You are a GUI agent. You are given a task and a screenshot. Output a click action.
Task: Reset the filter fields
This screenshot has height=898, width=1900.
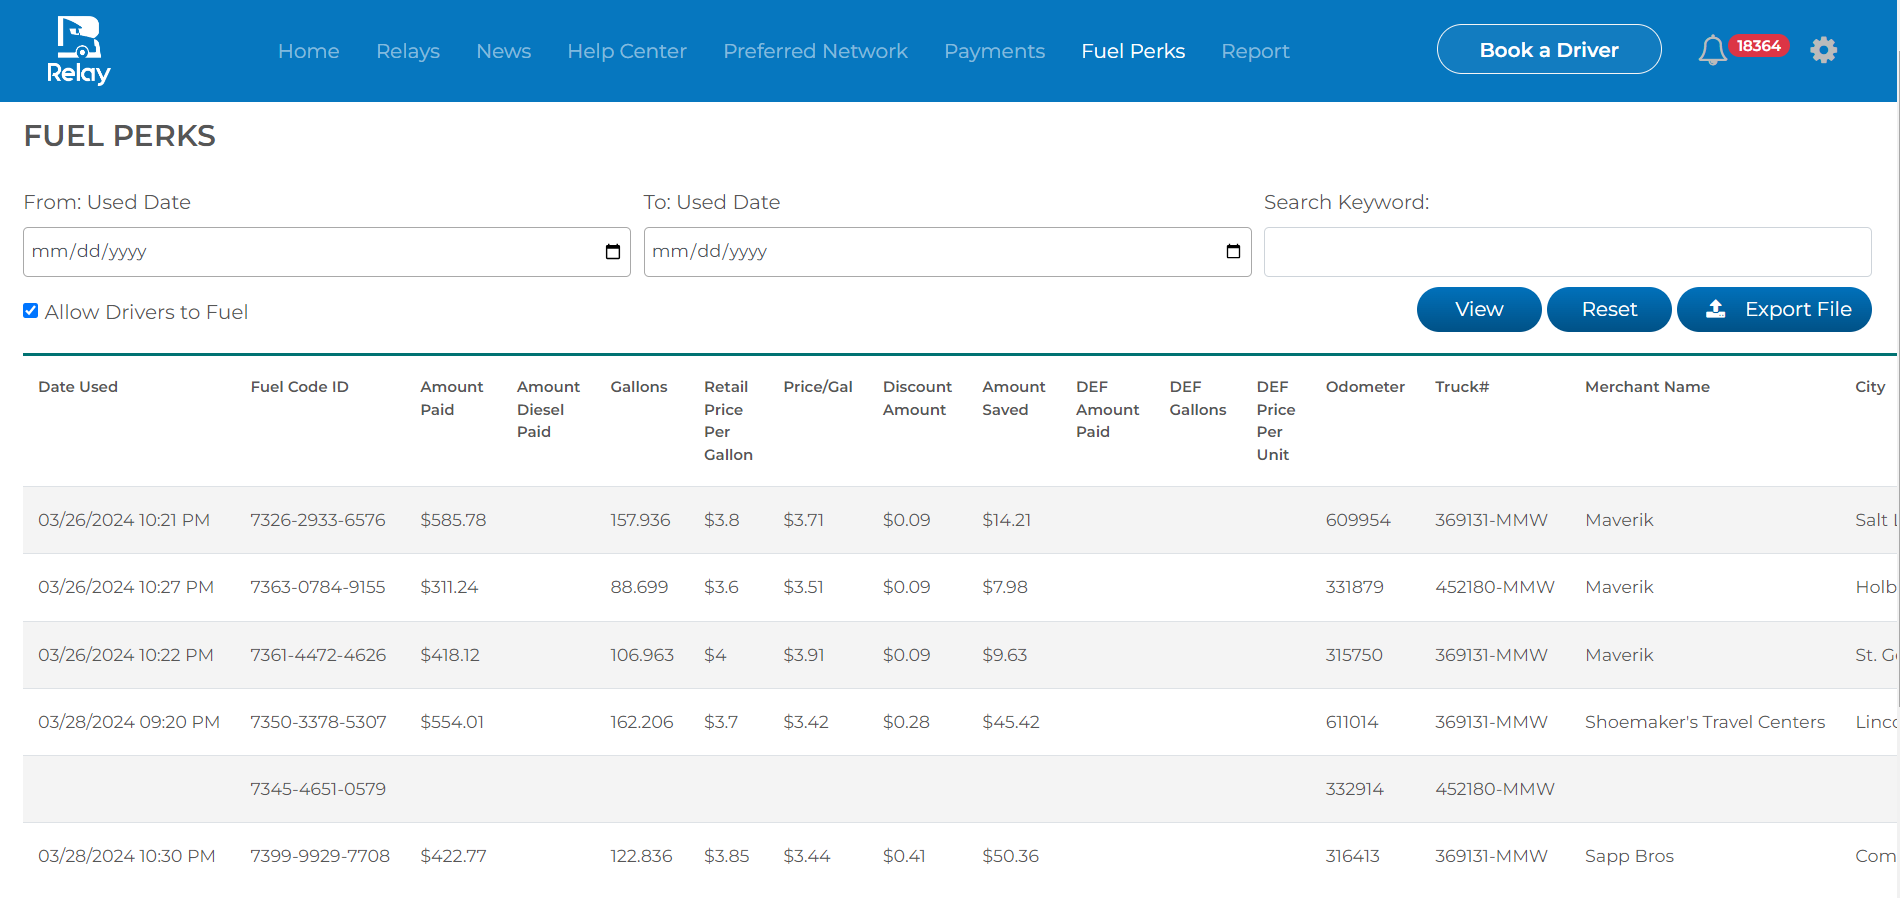(1608, 309)
